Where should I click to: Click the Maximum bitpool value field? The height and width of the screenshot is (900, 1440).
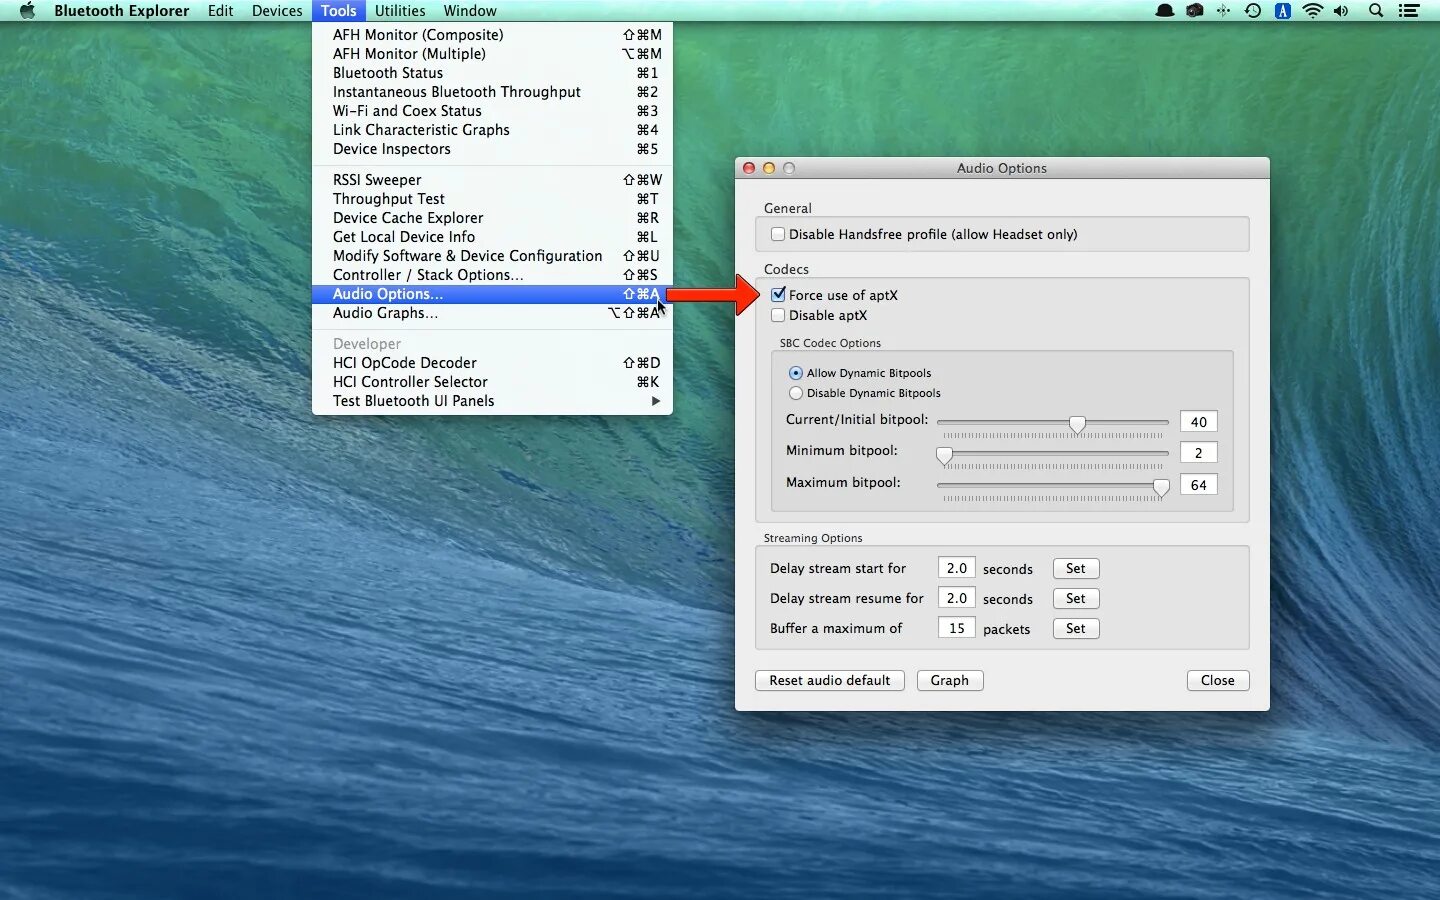click(x=1198, y=485)
